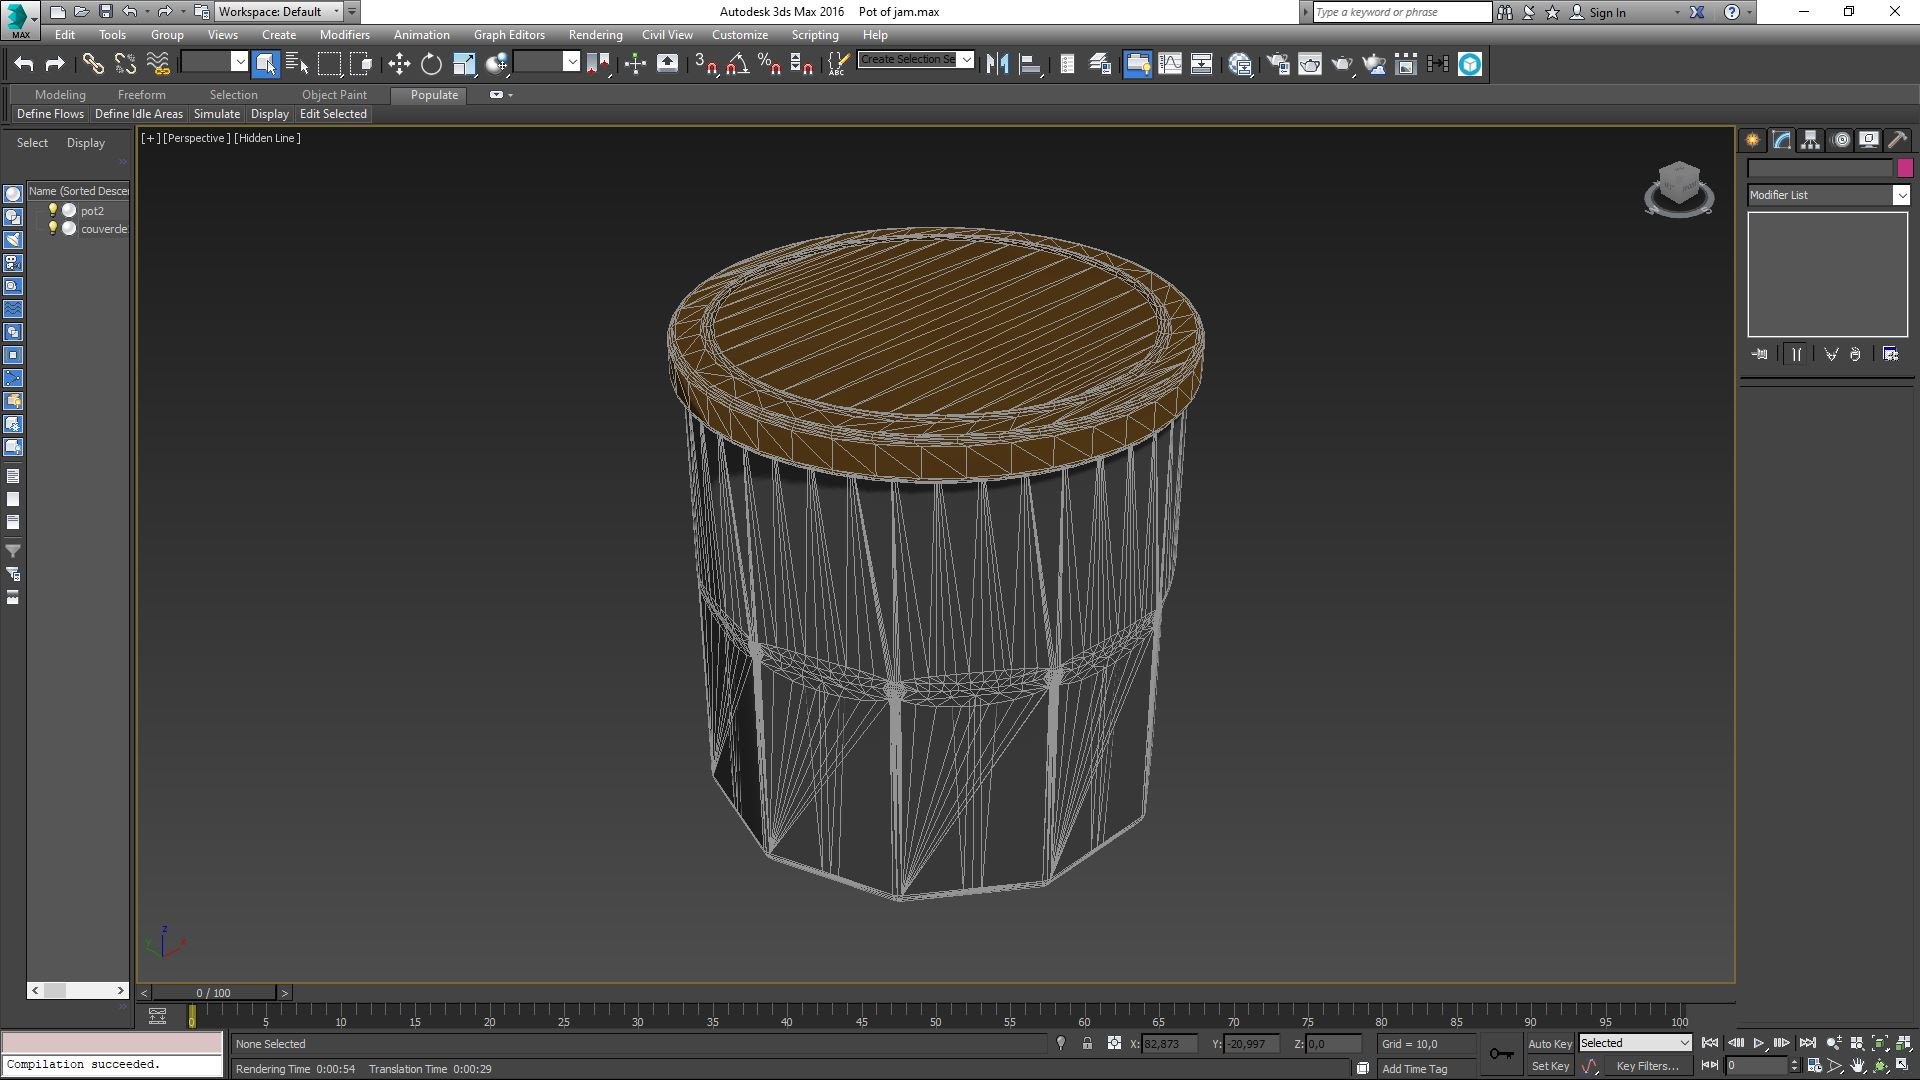Open the Render Setup teapot icon

click(x=1278, y=64)
